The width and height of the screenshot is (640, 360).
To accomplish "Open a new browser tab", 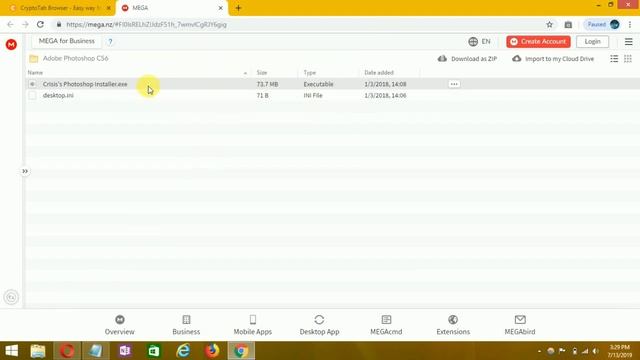I will (238, 8).
